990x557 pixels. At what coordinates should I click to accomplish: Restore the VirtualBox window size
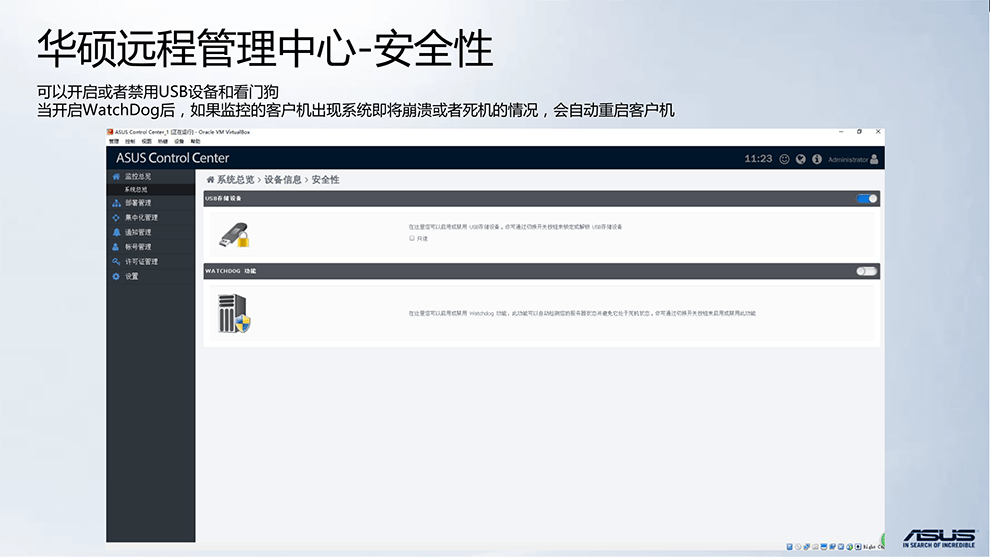(x=859, y=132)
